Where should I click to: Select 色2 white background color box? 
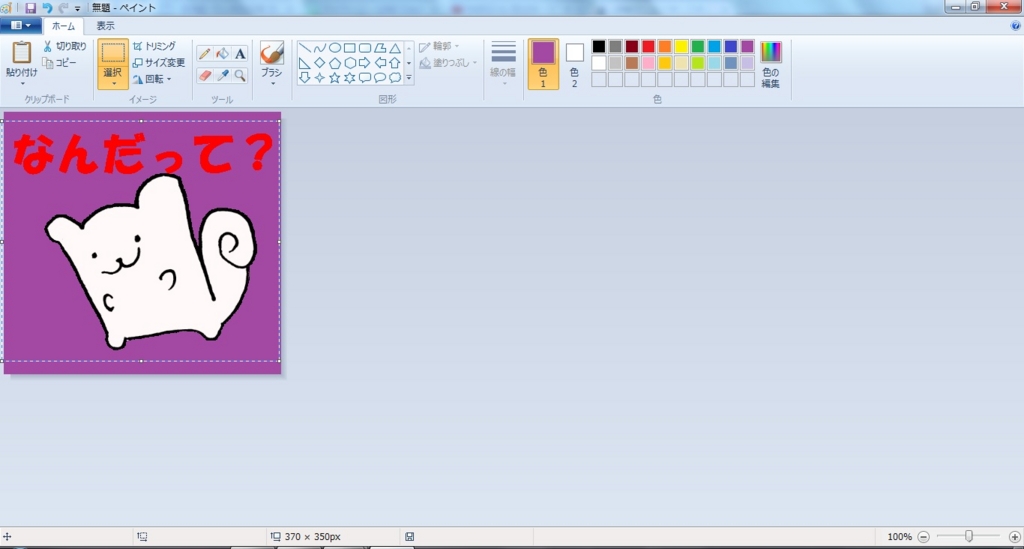pyautogui.click(x=575, y=65)
